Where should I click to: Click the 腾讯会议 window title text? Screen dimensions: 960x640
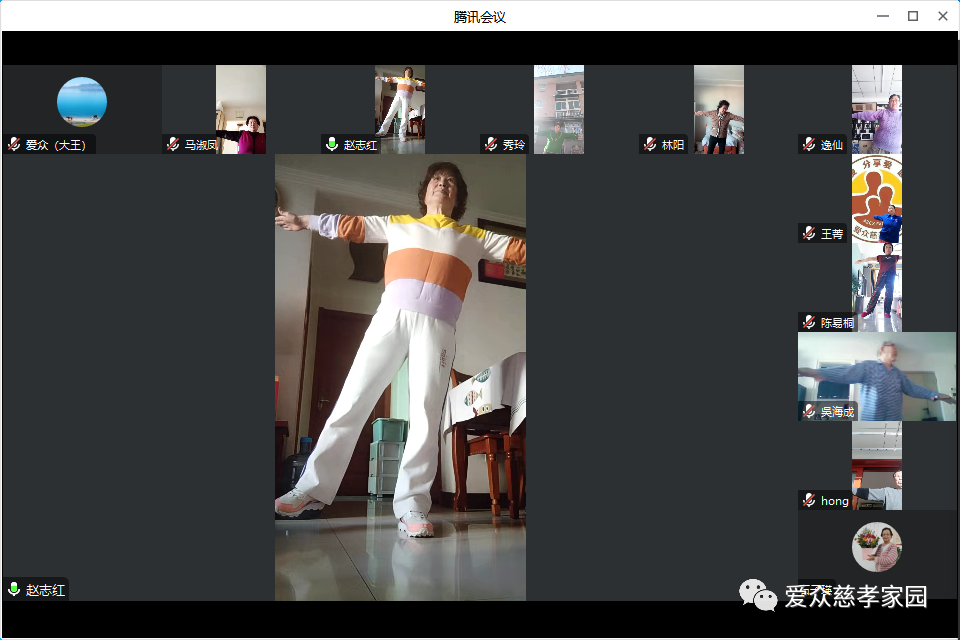(480, 17)
